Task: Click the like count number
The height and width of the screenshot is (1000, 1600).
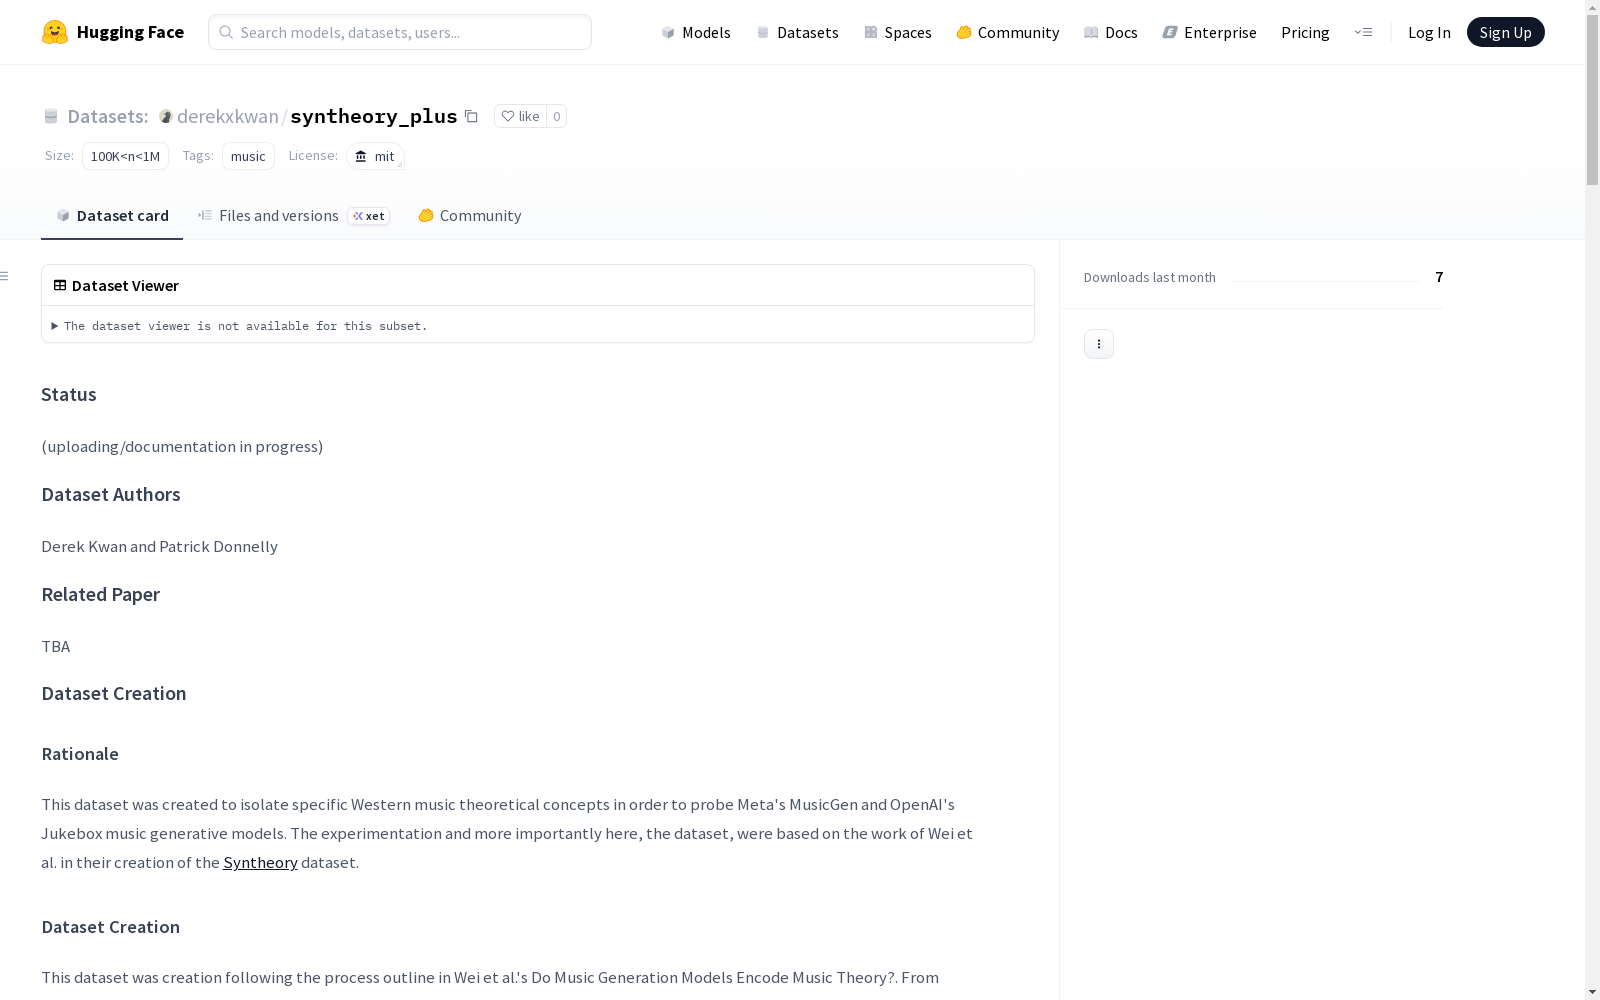Action: (x=557, y=116)
